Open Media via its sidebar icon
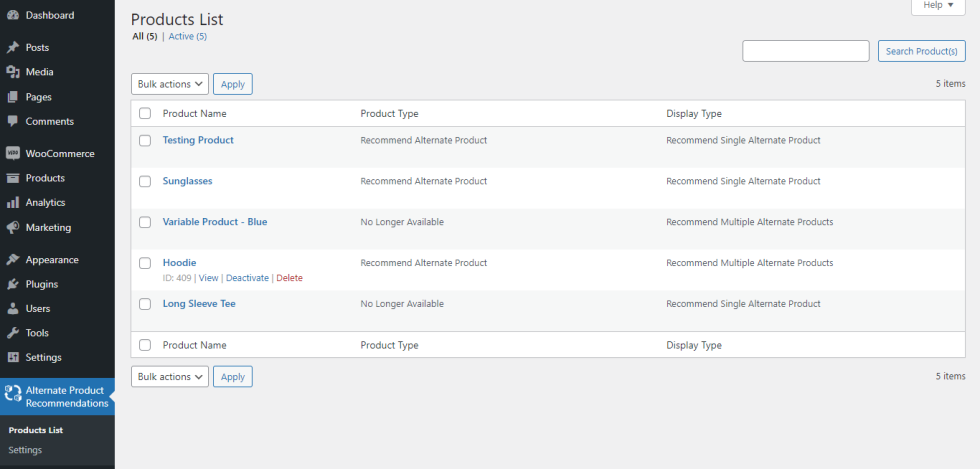 (x=13, y=72)
